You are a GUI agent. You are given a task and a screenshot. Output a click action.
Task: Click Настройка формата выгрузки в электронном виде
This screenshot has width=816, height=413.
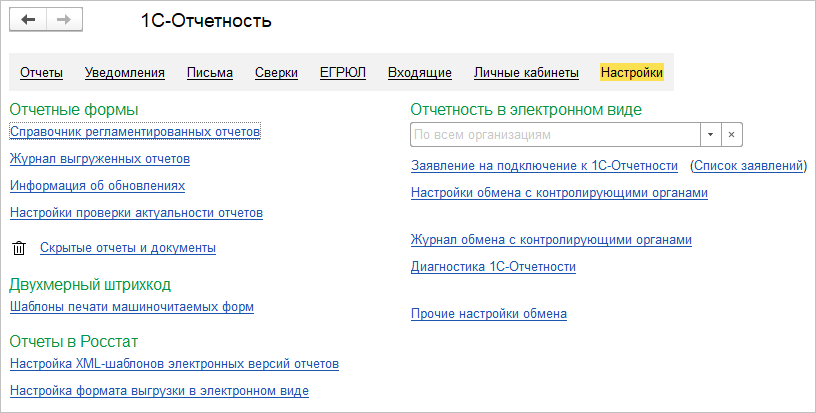click(x=159, y=391)
